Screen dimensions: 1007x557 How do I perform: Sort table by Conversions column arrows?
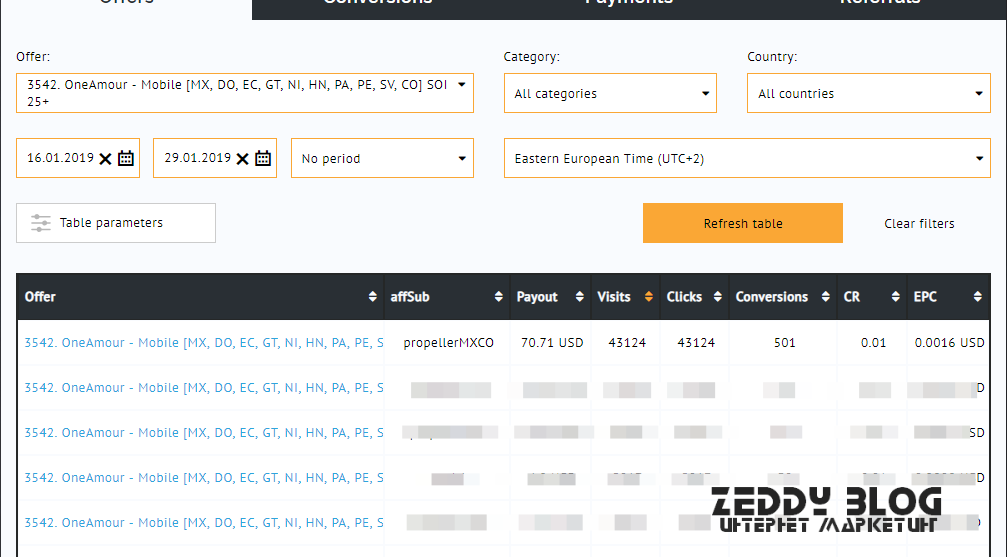pos(826,297)
